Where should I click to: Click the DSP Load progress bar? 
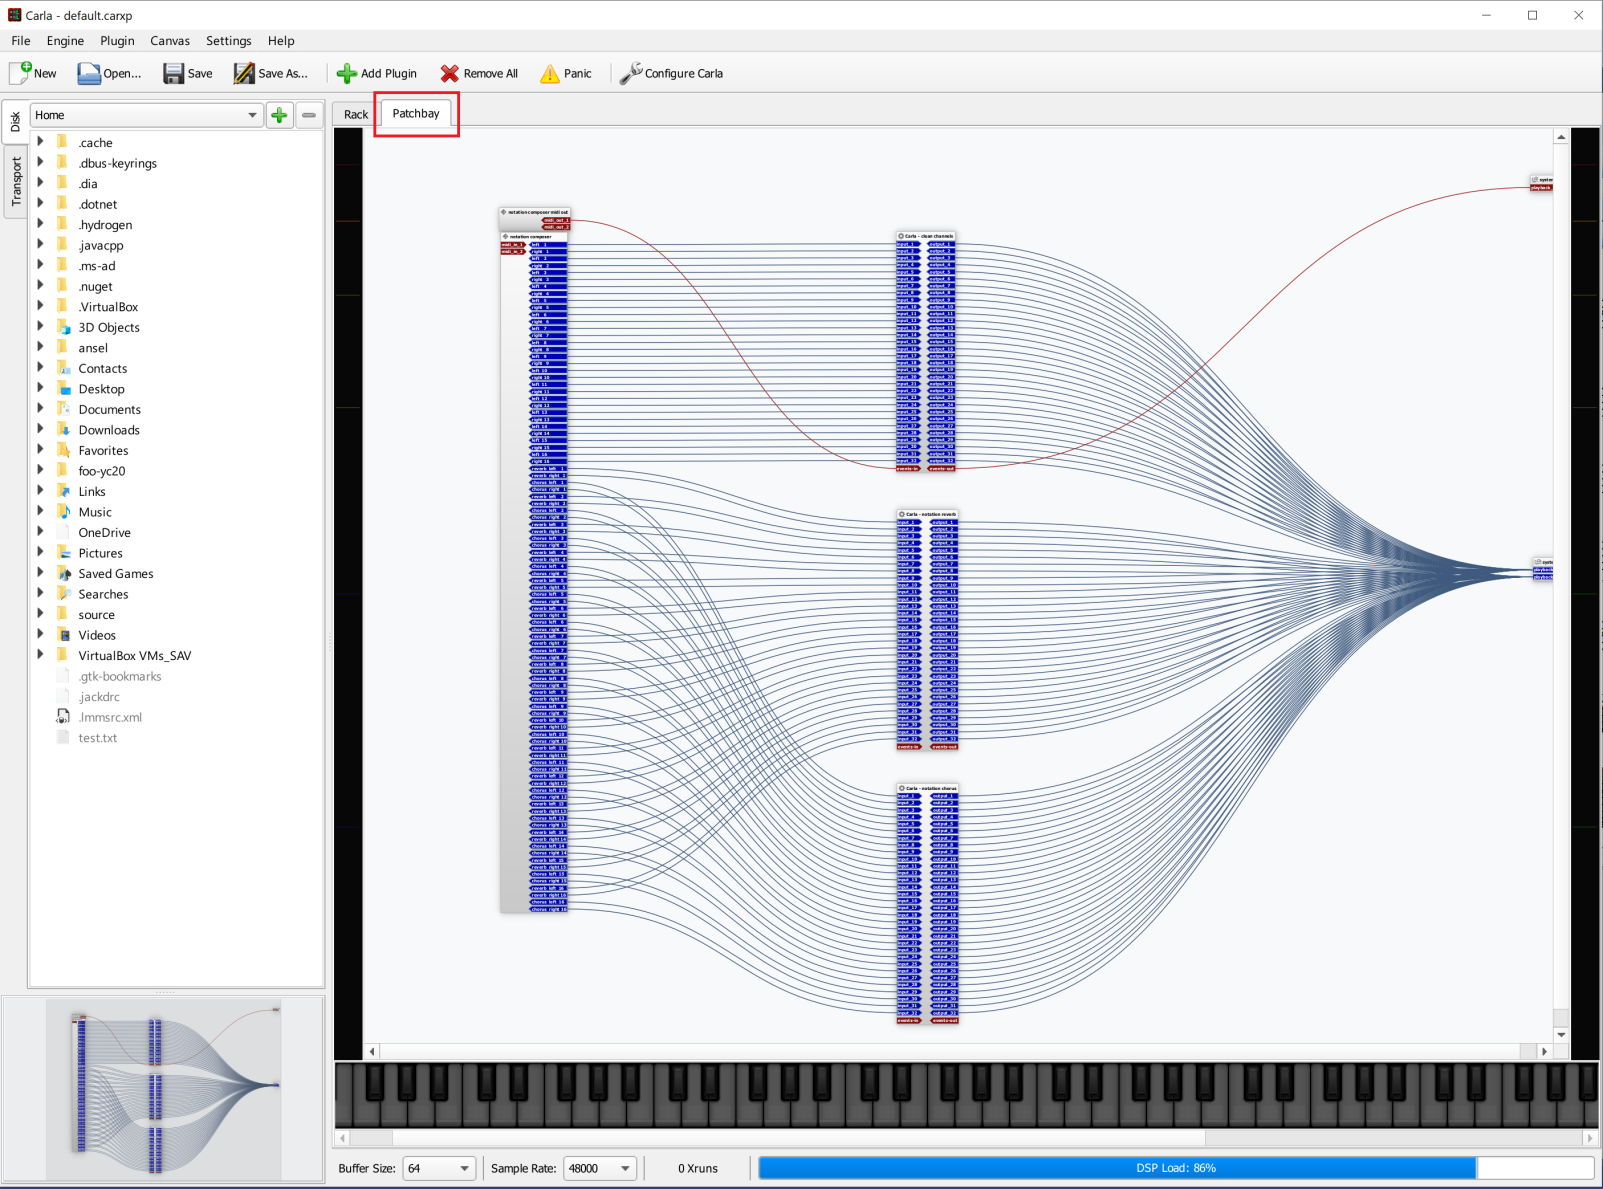pyautogui.click(x=1175, y=1168)
